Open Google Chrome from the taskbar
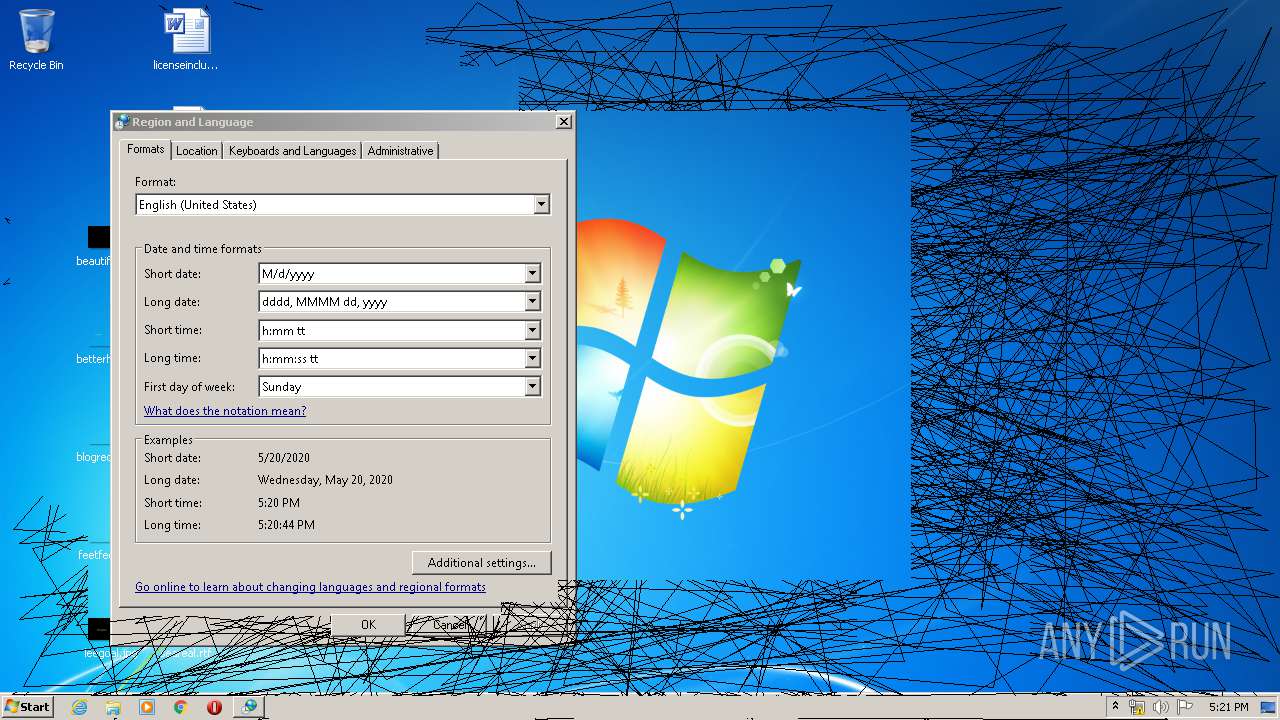Screen dimensions: 1280x720 pos(180,707)
